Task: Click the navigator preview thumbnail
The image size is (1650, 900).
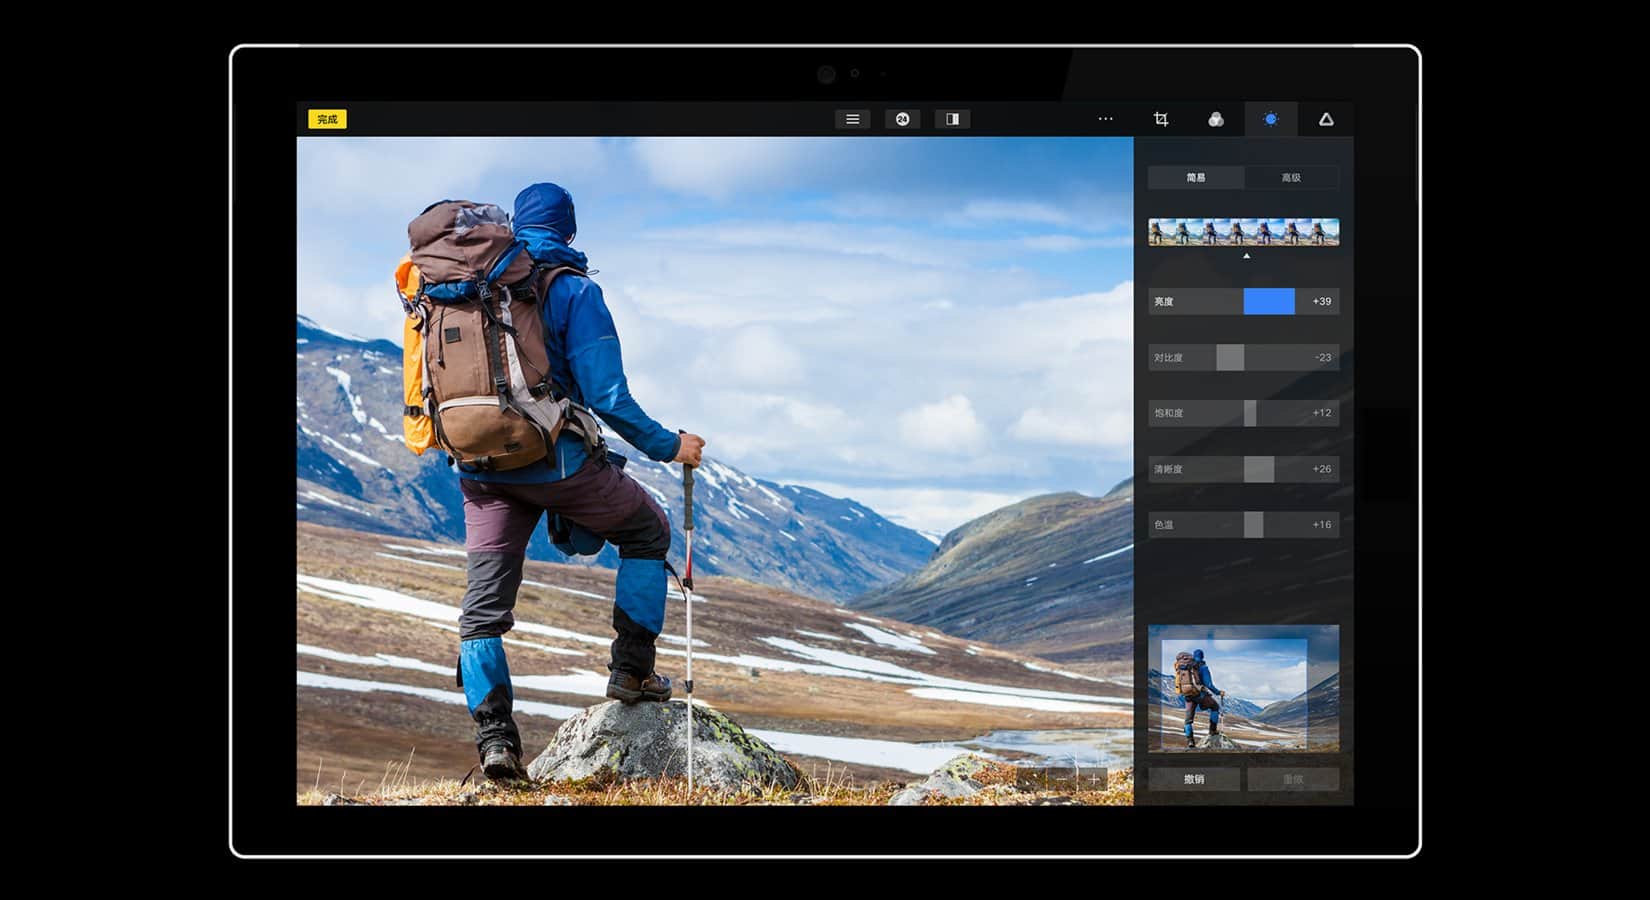Action: [1243, 690]
